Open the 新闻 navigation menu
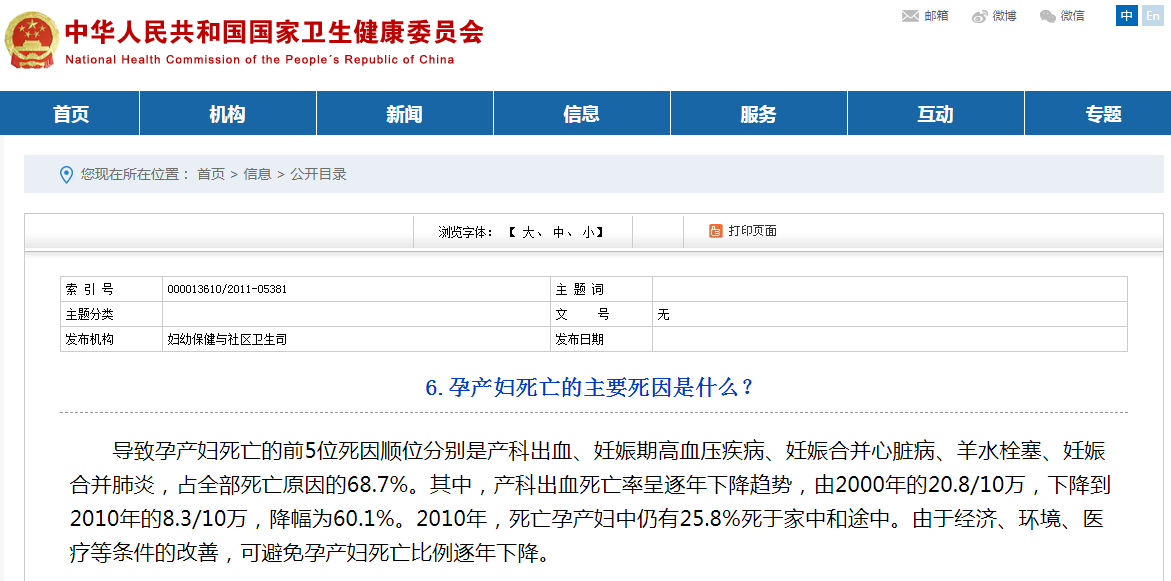 (404, 114)
